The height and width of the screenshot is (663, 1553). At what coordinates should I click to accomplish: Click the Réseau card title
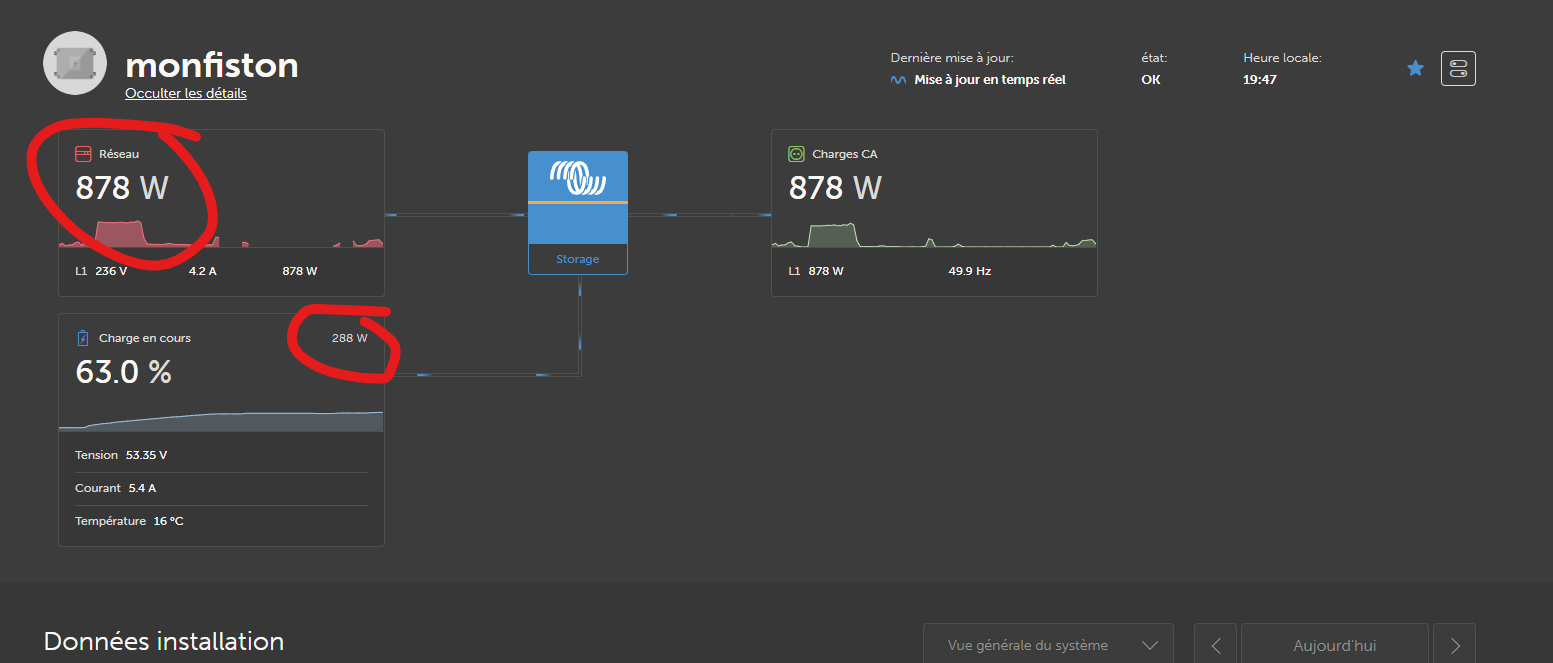[x=119, y=154]
